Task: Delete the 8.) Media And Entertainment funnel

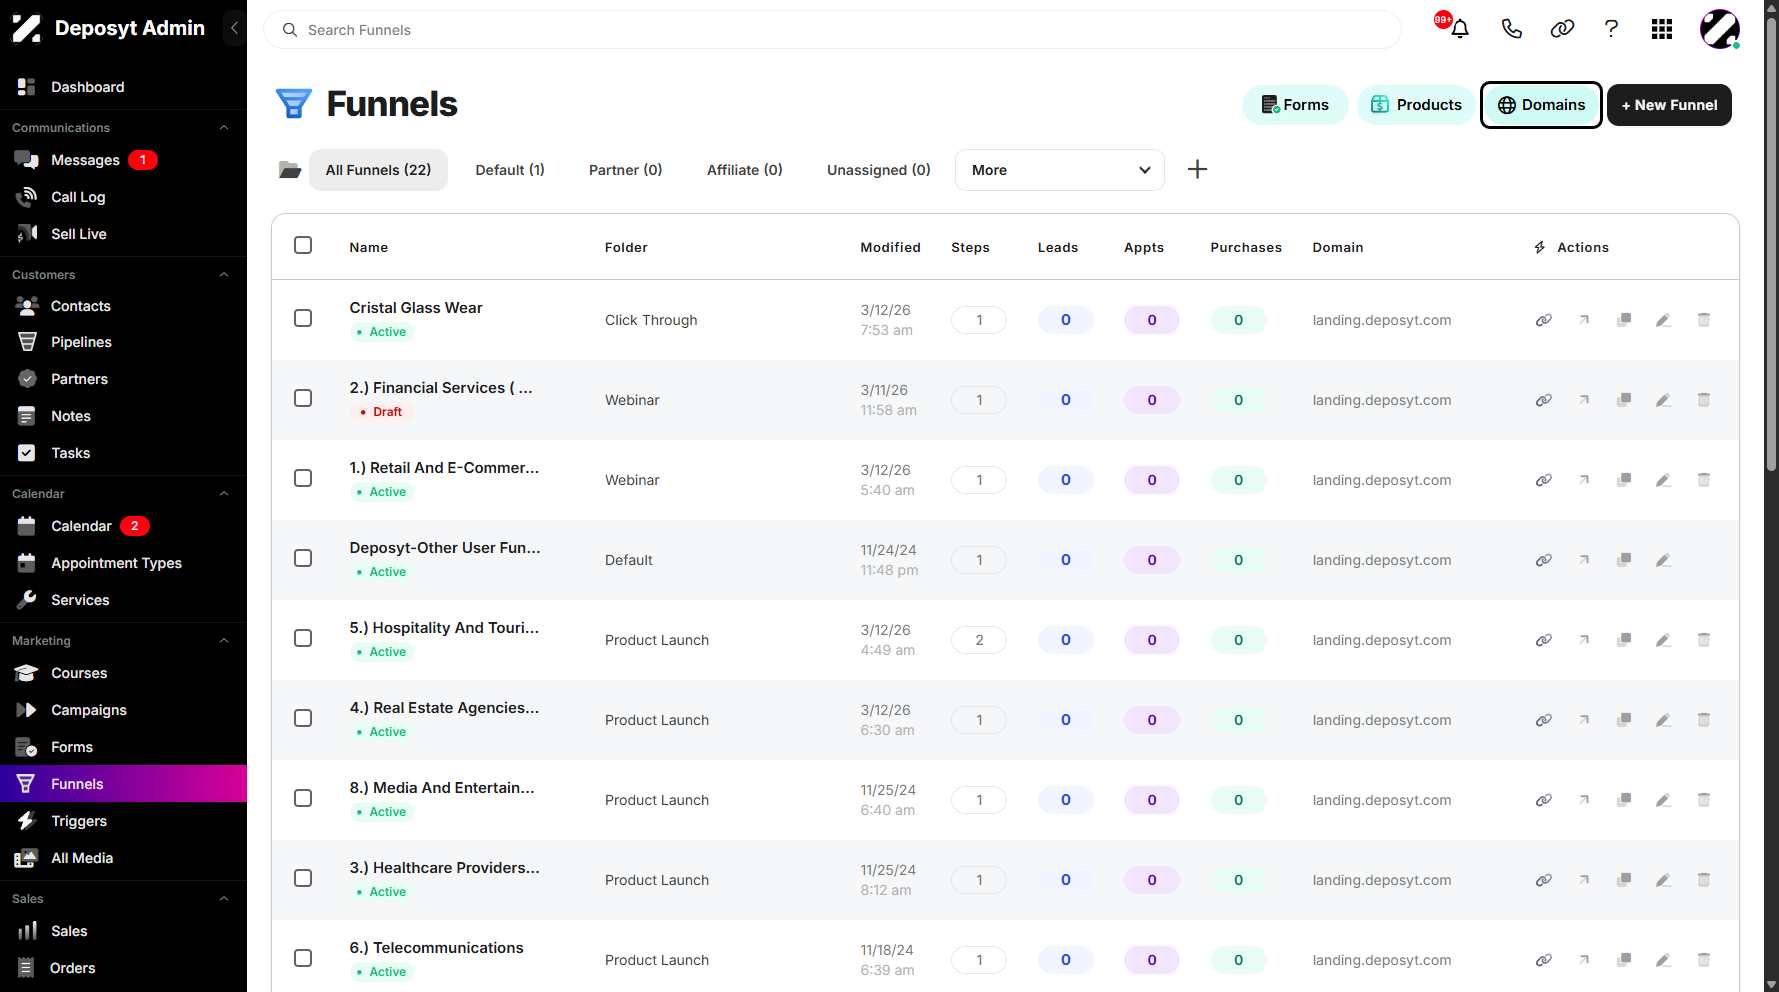Action: click(x=1704, y=800)
